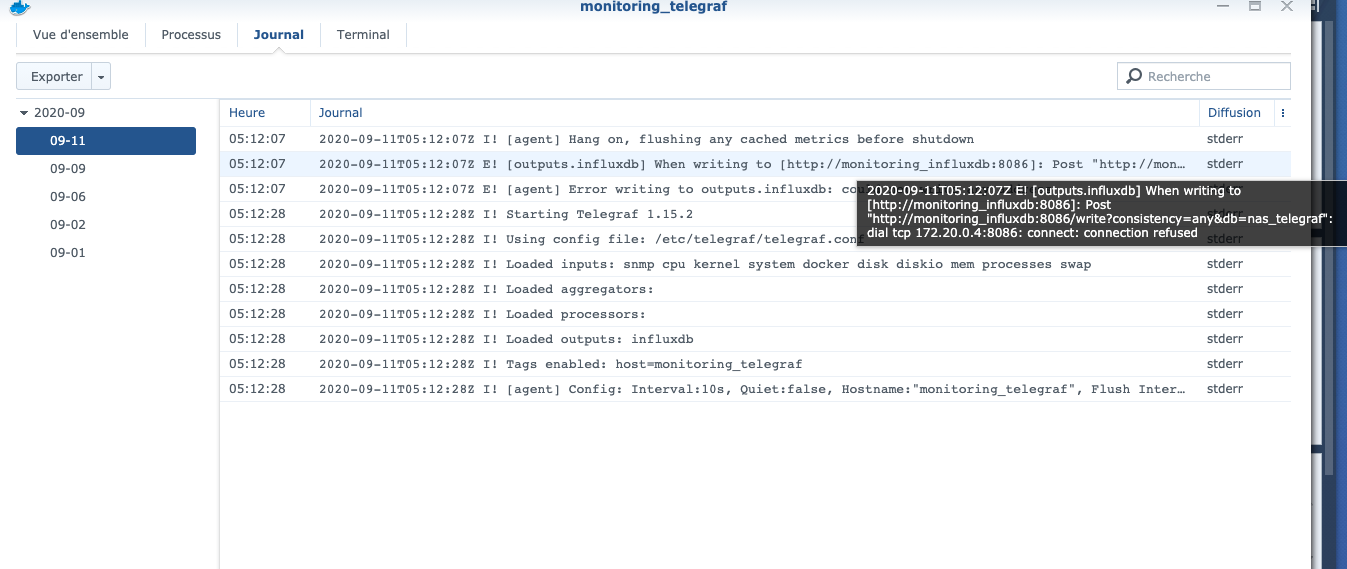This screenshot has width=1347, height=569.
Task: Select the 09-09 log date
Action: (106, 169)
